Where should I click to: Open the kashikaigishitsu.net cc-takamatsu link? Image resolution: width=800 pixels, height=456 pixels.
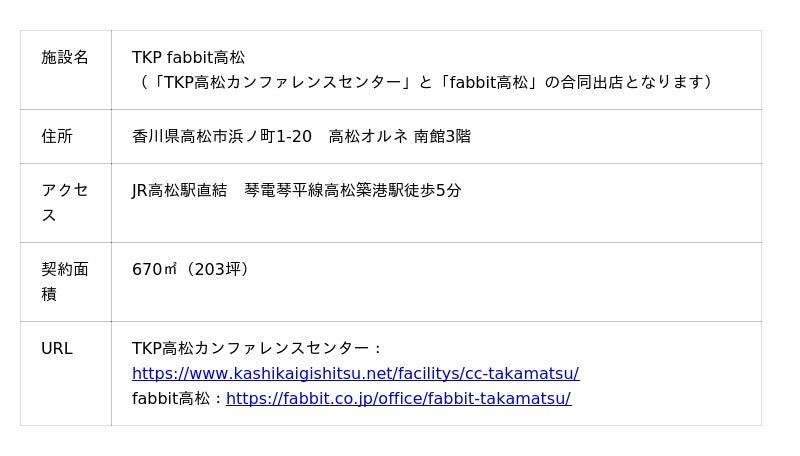coord(356,373)
